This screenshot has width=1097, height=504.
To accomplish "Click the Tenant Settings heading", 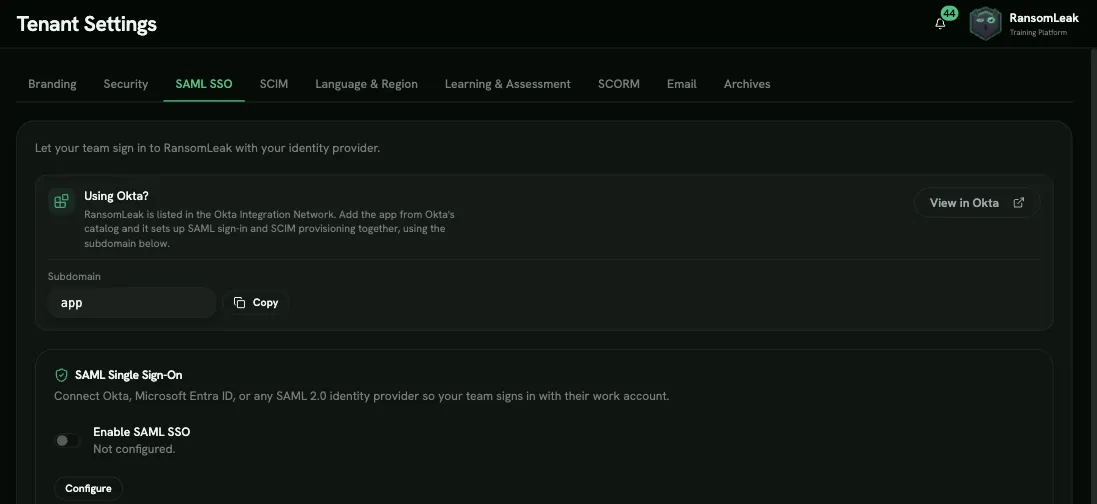I will point(87,24).
